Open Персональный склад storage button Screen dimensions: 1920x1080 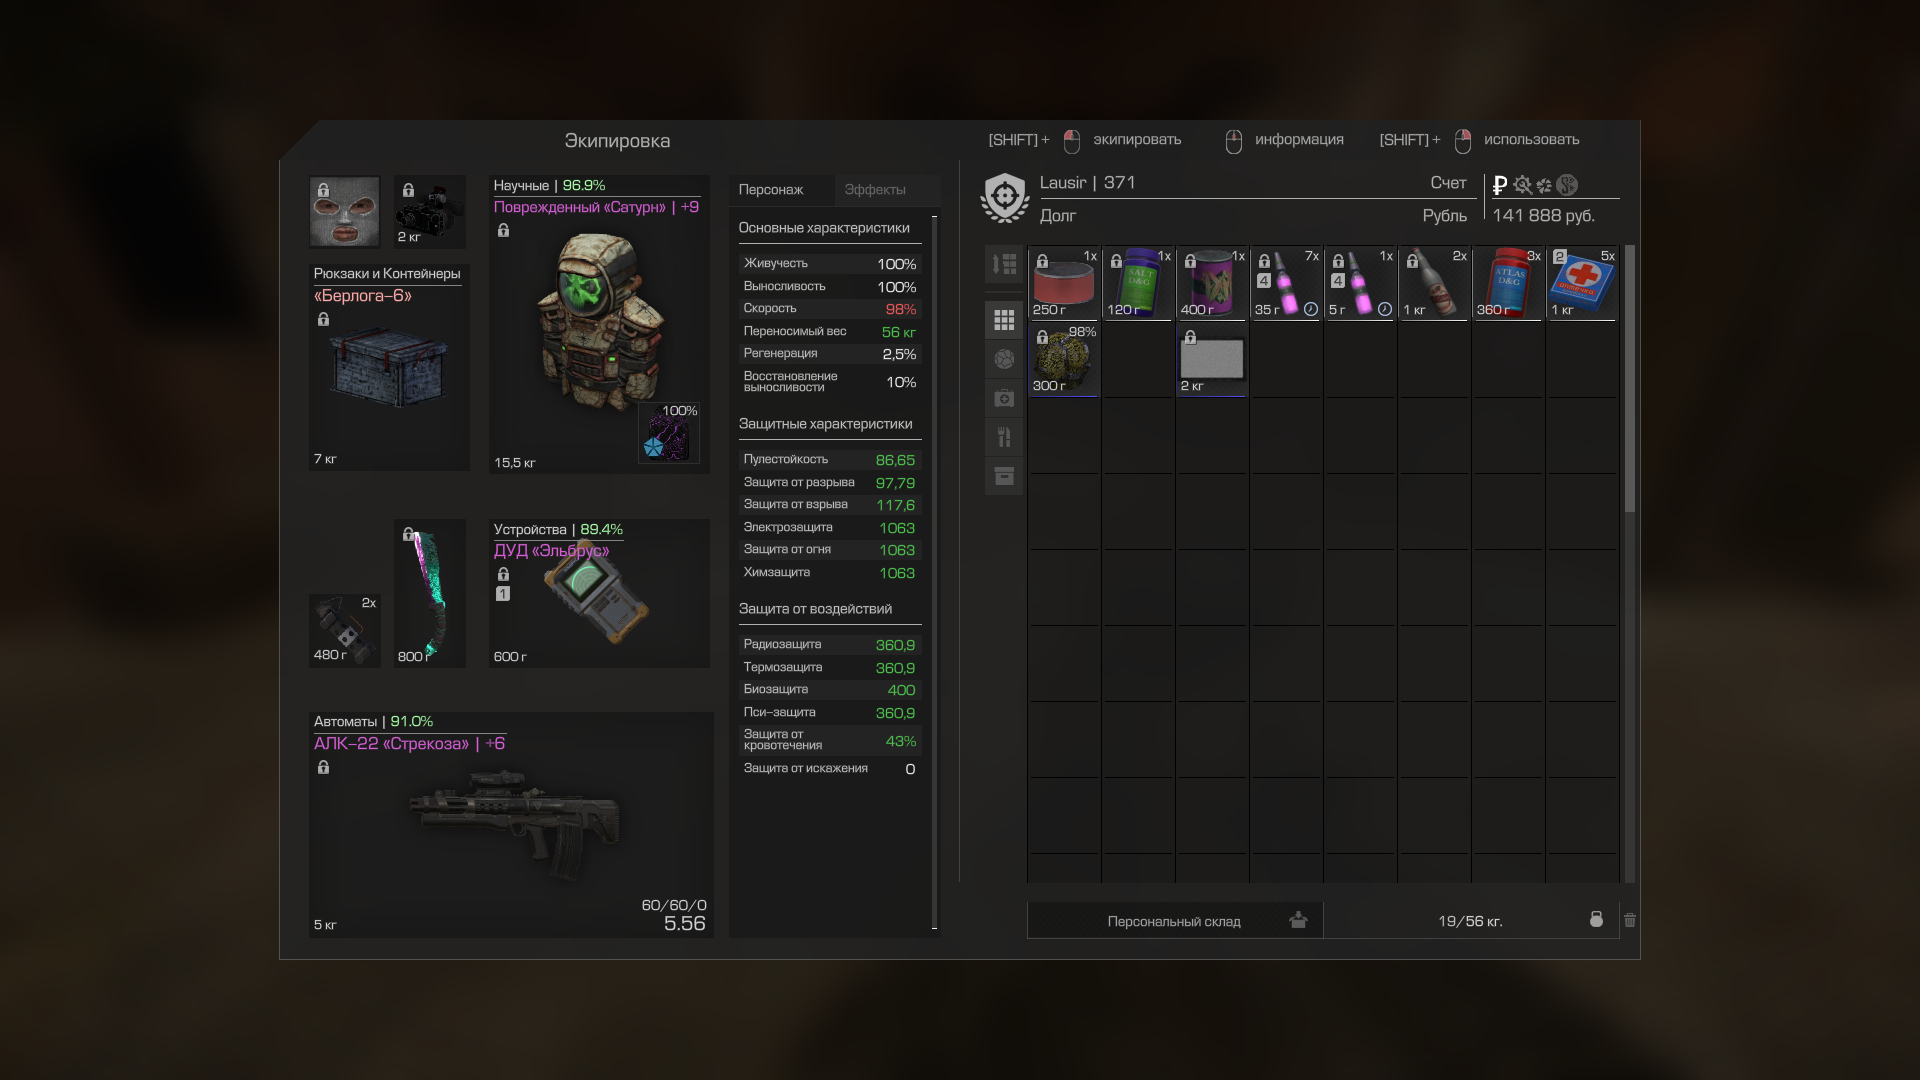pos(1175,921)
